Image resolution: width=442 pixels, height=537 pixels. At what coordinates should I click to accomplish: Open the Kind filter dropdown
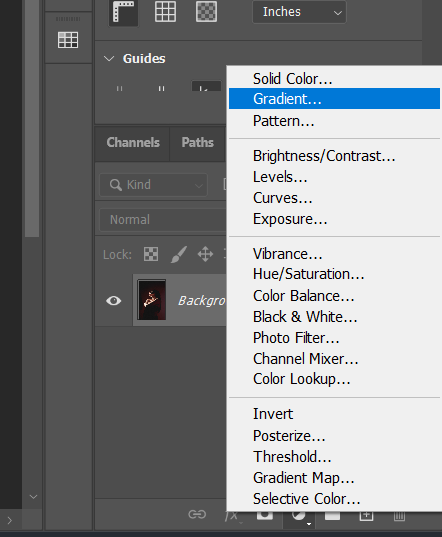(153, 185)
